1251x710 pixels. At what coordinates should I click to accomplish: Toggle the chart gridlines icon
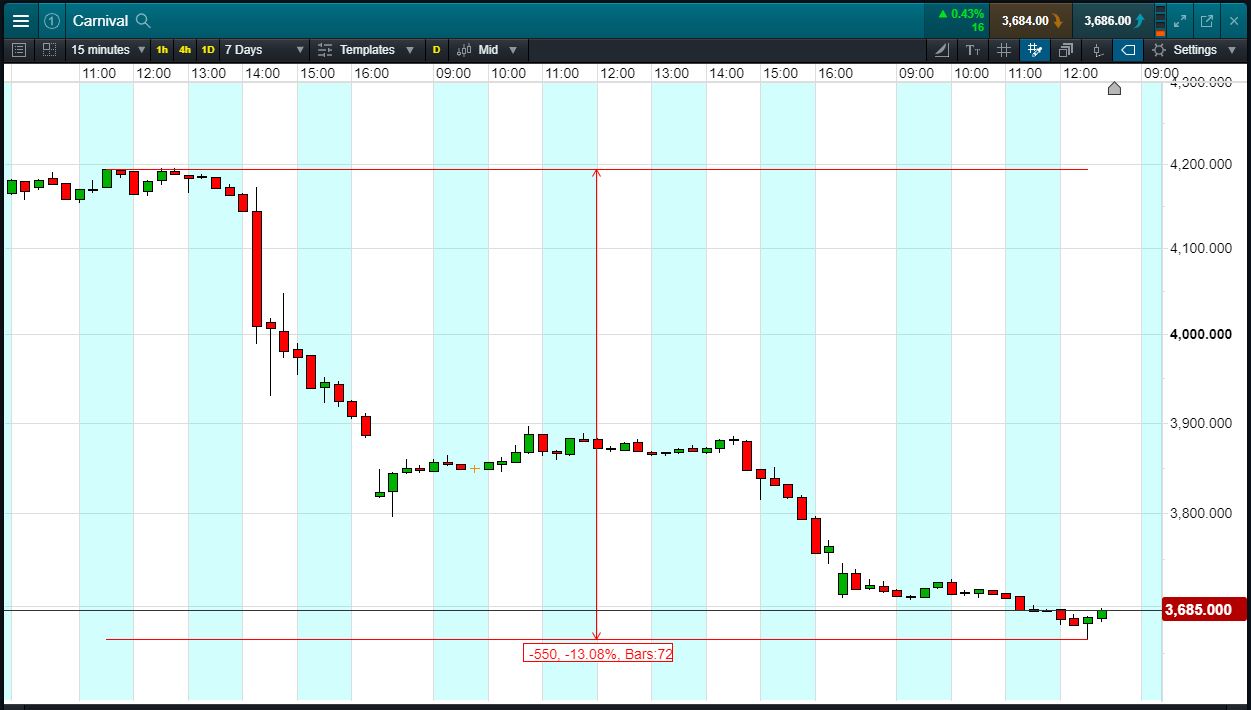pyautogui.click(x=1004, y=49)
